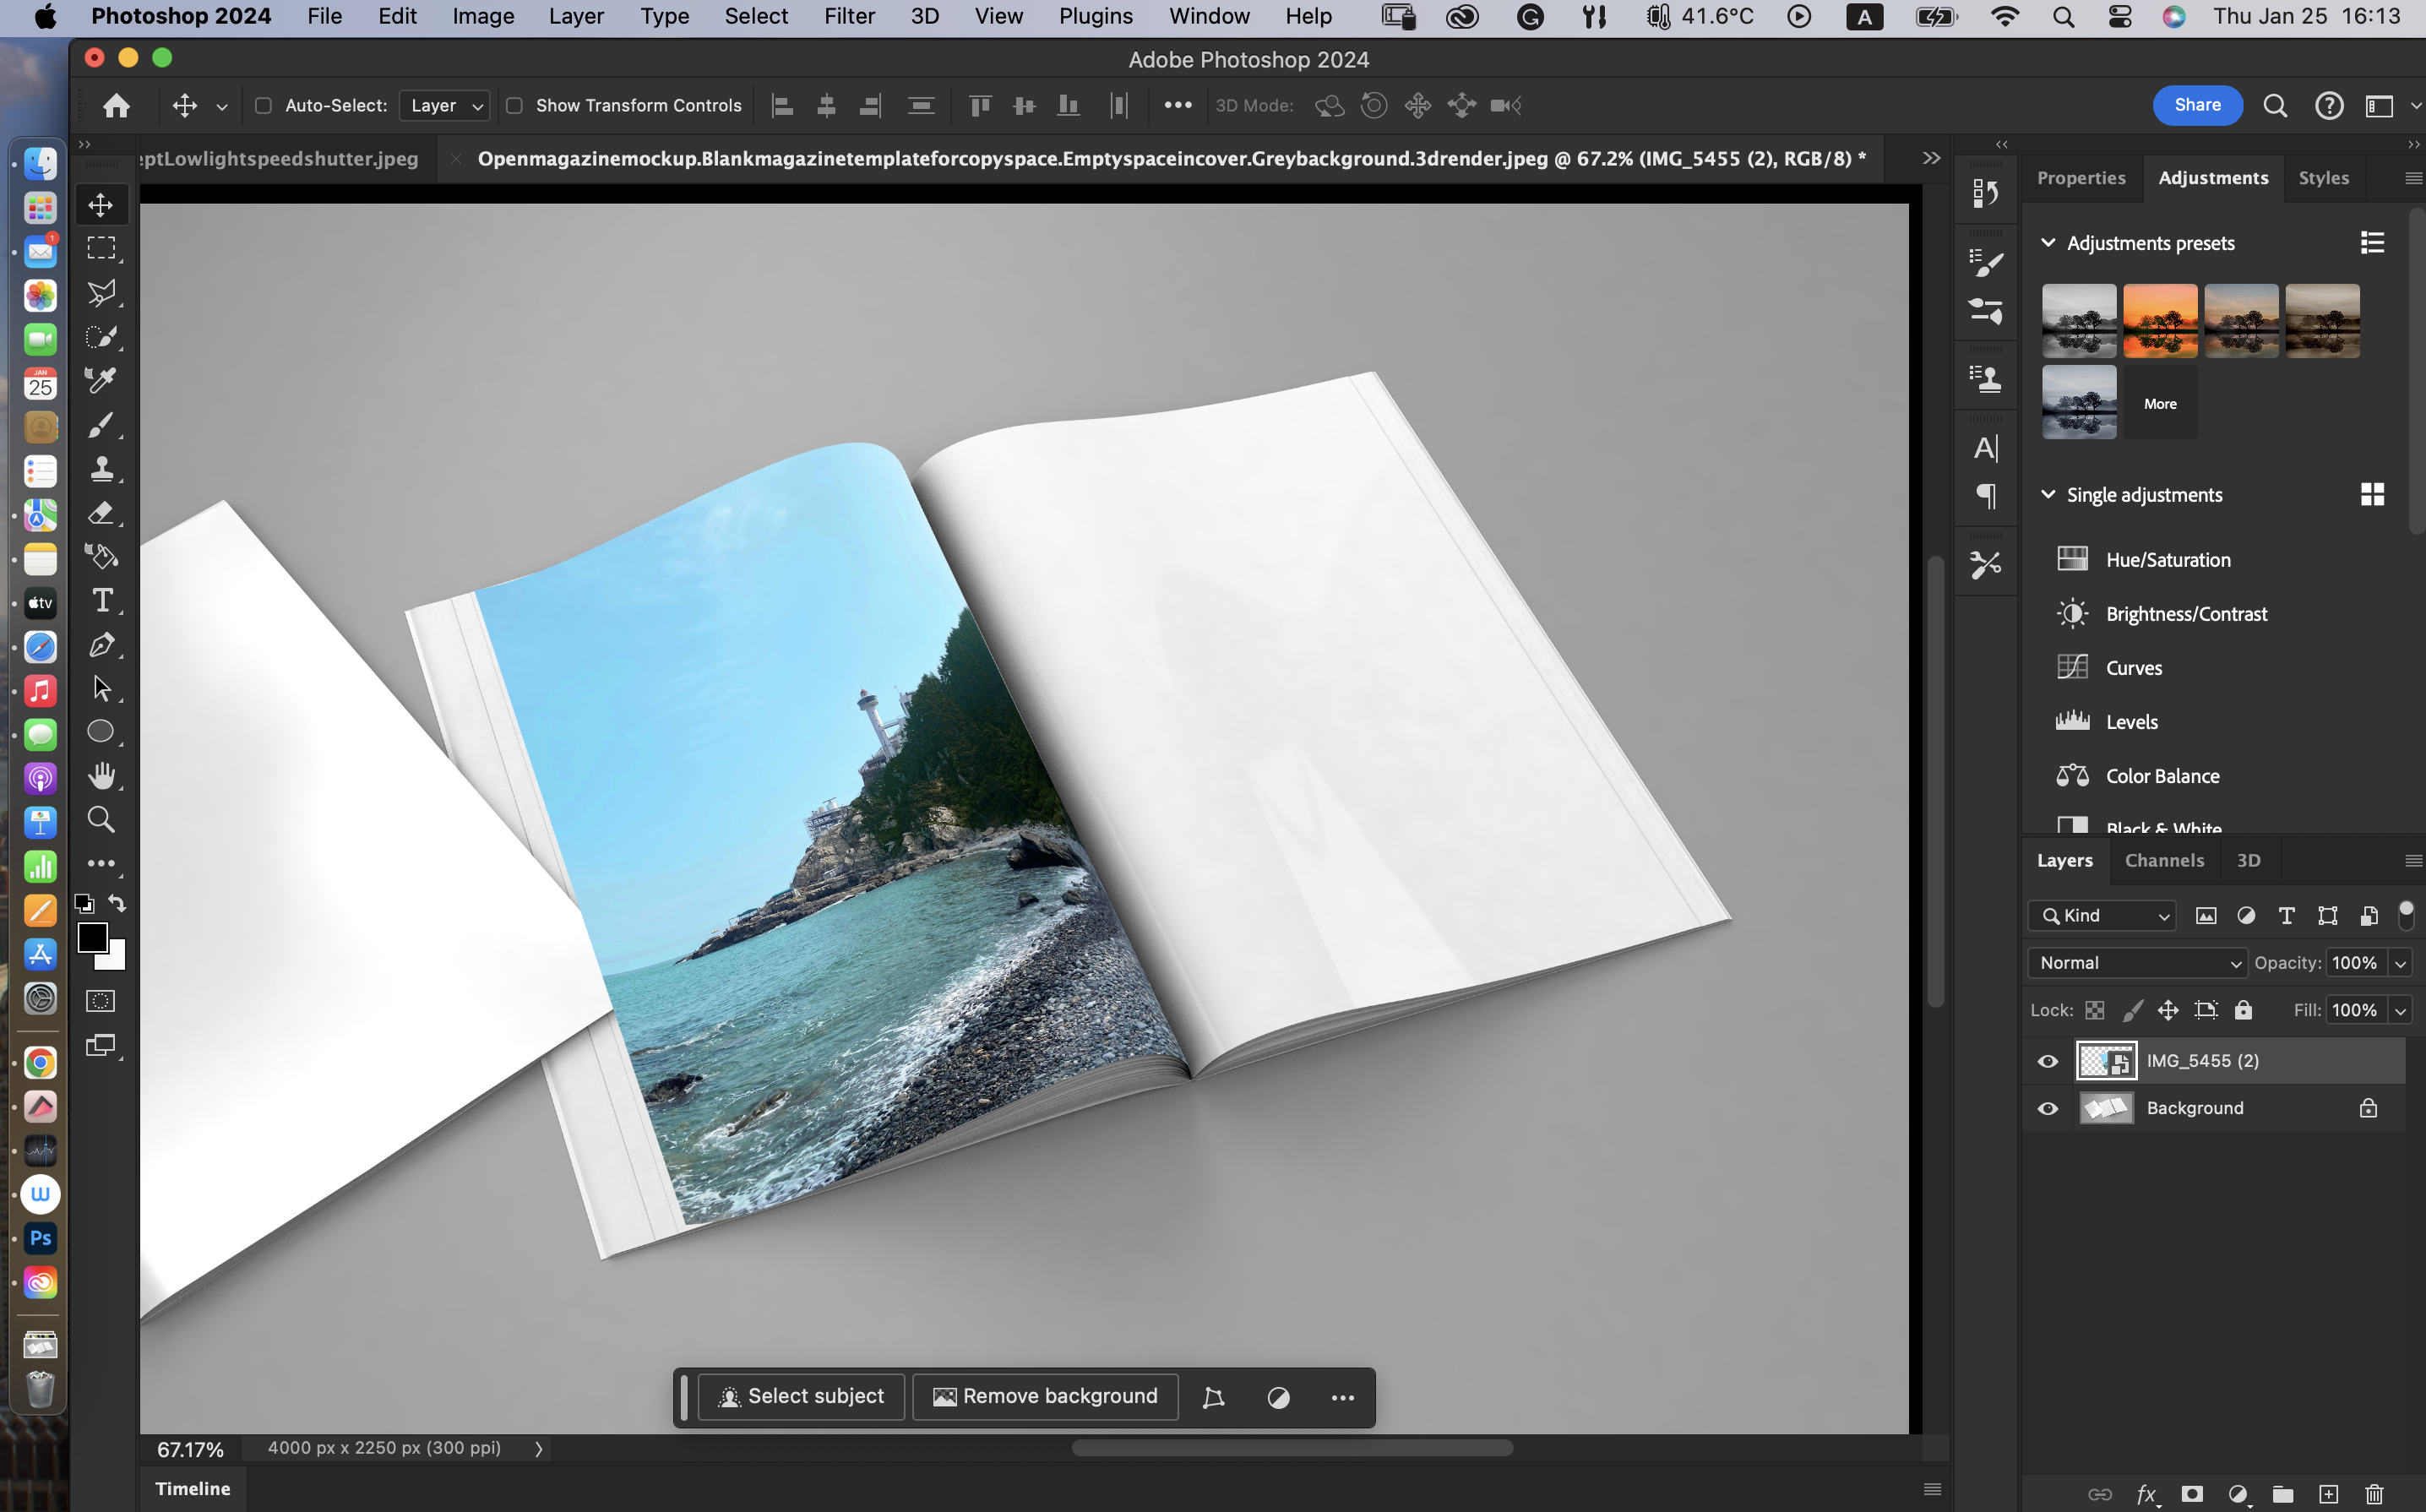Check Show Transform Controls option
Image resolution: width=2426 pixels, height=1512 pixels.
point(514,106)
